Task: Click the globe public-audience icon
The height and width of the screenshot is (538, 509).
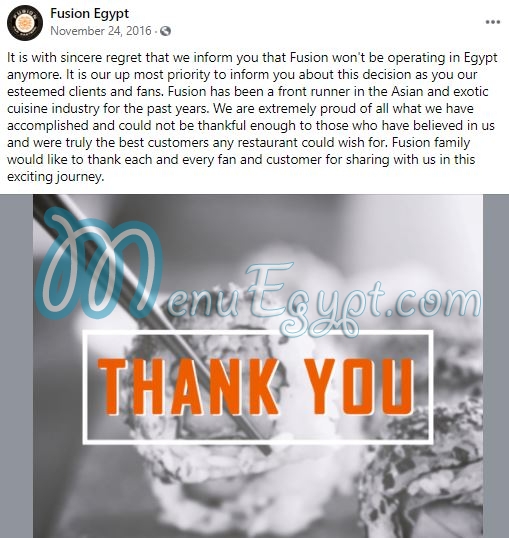Action: 165,31
